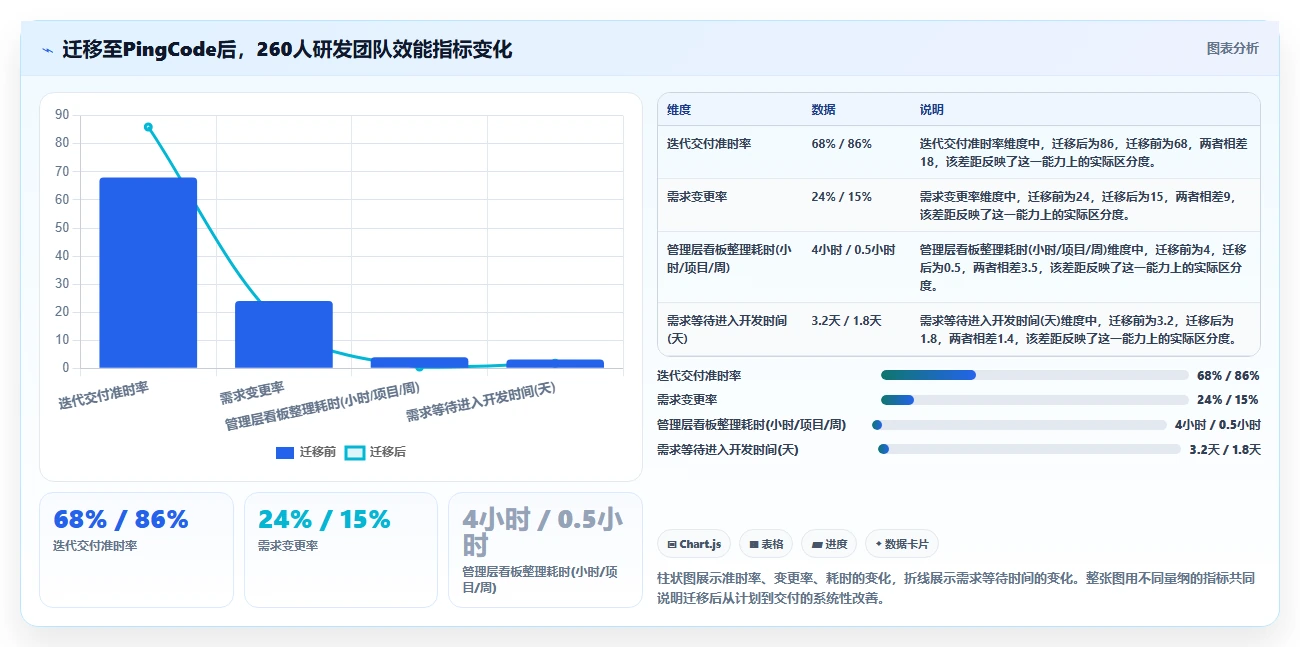Click the lightning icon beside the page title
1300x647 pixels.
(47, 50)
